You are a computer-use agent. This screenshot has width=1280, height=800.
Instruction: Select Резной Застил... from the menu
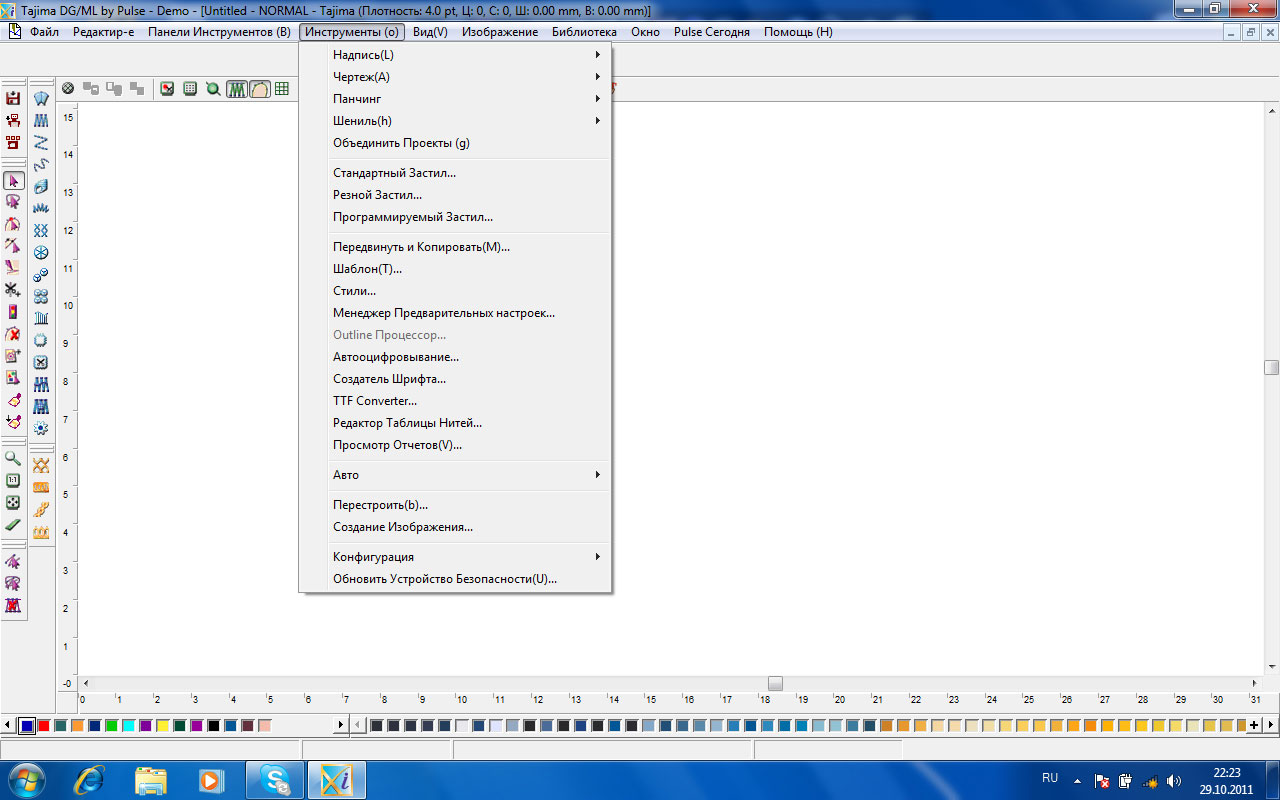click(455, 195)
